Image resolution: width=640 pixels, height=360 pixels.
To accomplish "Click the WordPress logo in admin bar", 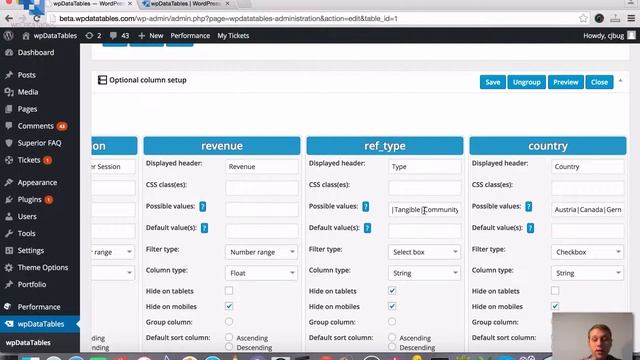I will tap(9, 36).
